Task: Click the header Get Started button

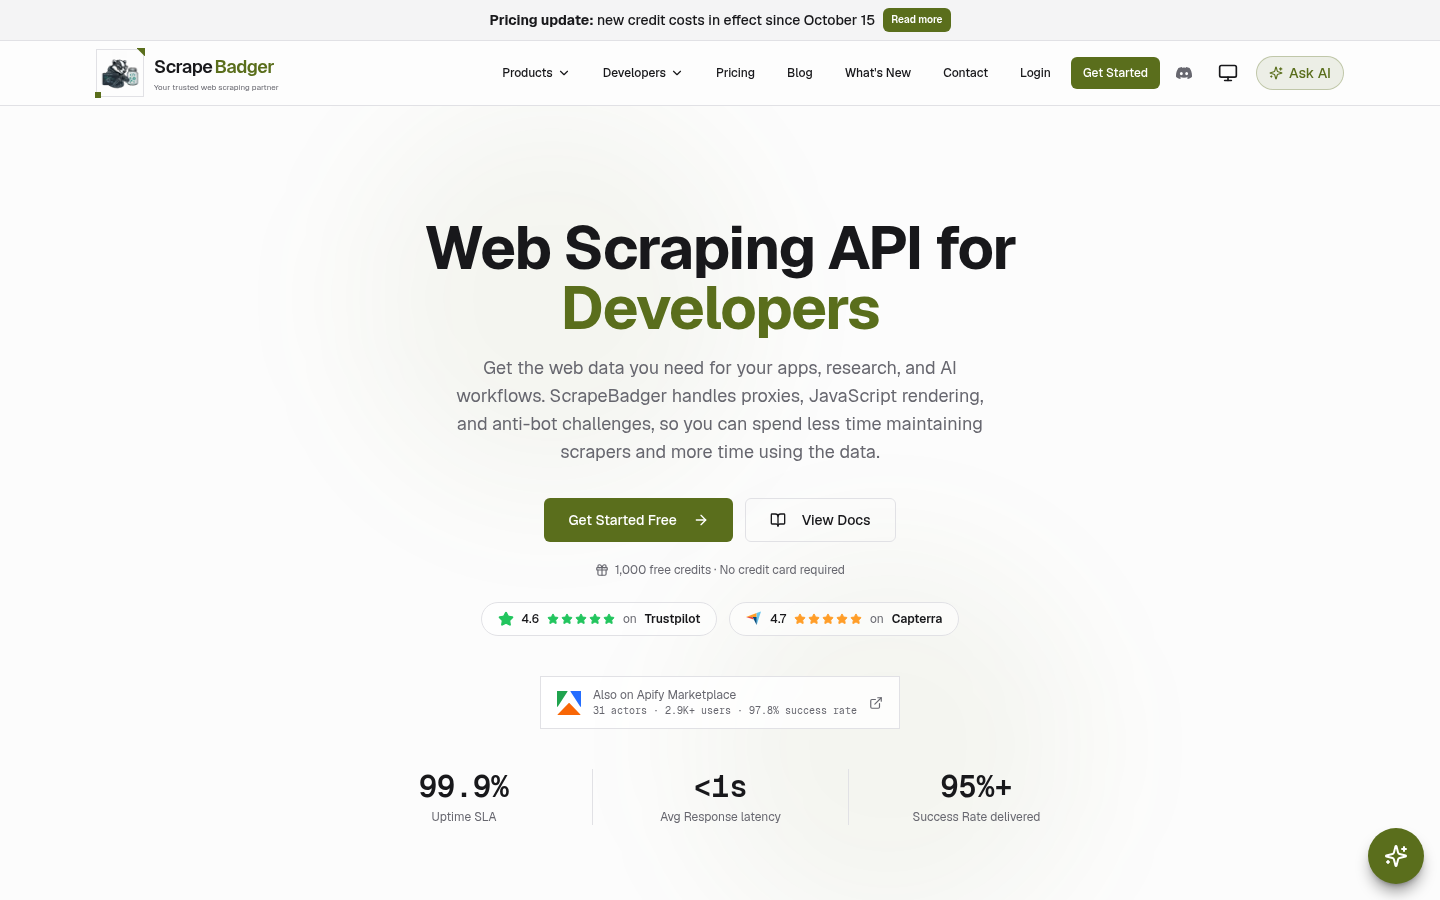Action: (1115, 73)
